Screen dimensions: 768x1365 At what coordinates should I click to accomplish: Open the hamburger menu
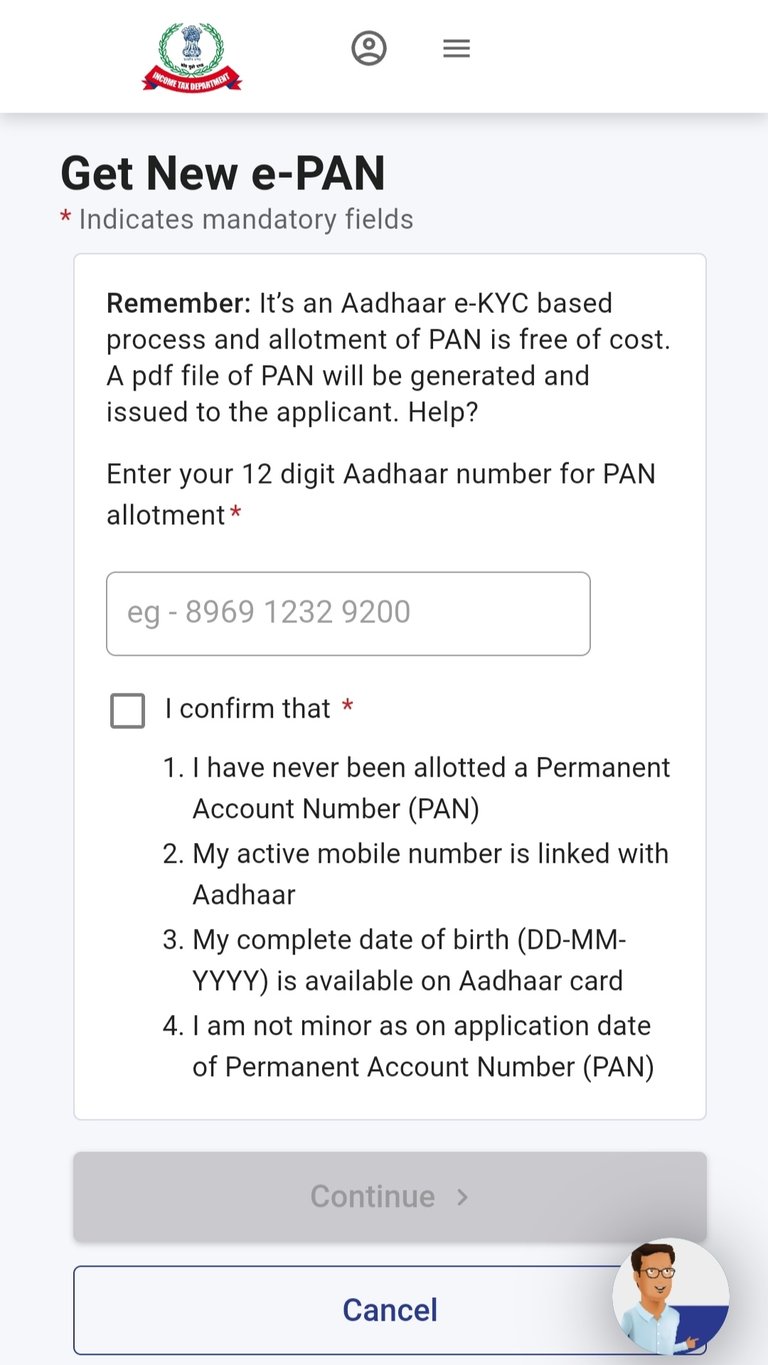click(x=456, y=48)
